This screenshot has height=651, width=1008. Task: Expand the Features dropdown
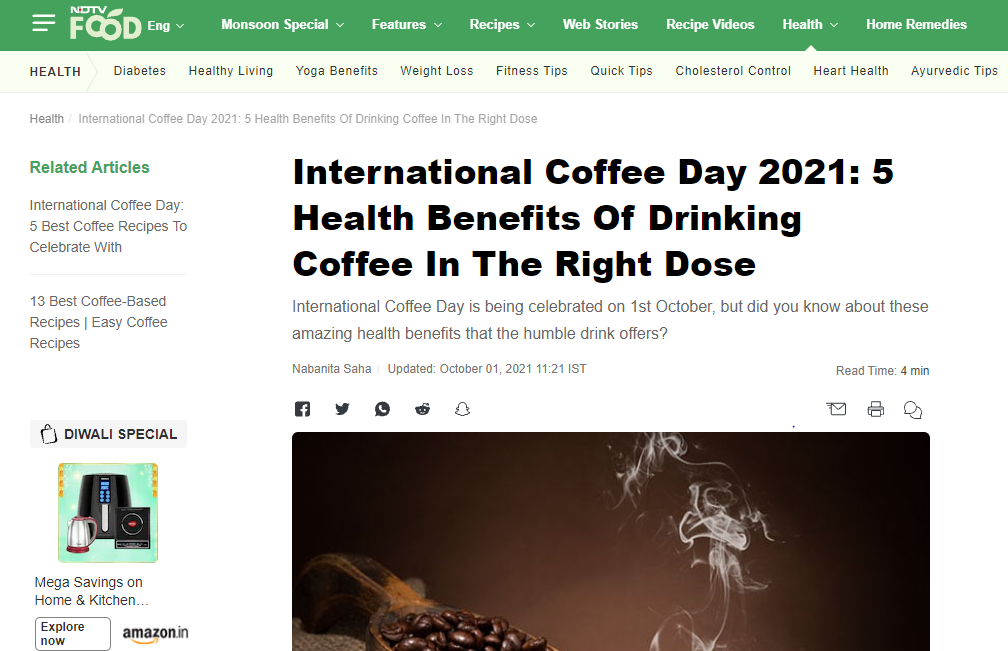tap(407, 25)
